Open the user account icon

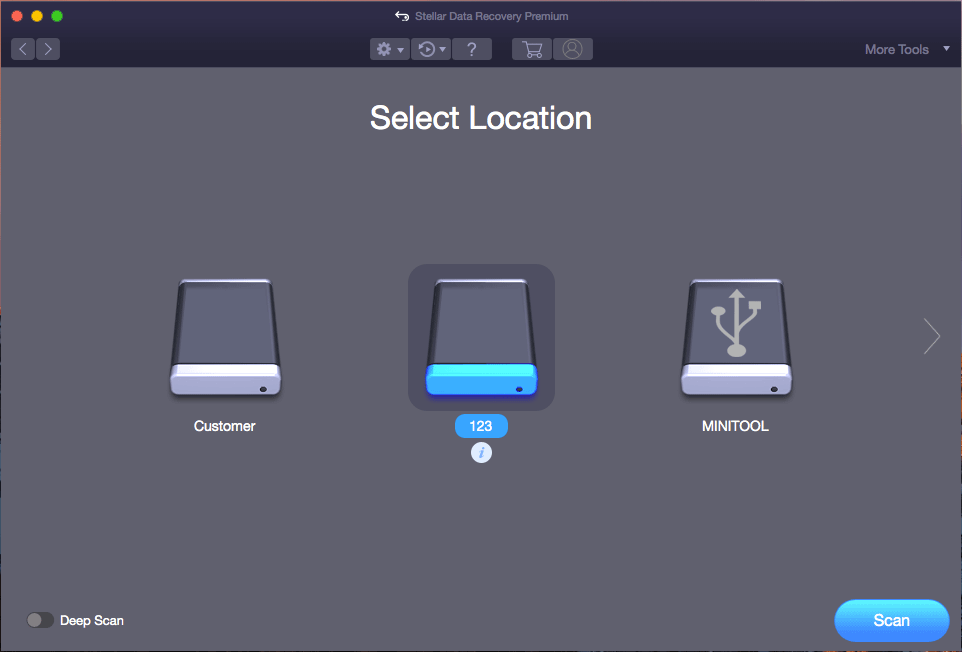(x=572, y=49)
